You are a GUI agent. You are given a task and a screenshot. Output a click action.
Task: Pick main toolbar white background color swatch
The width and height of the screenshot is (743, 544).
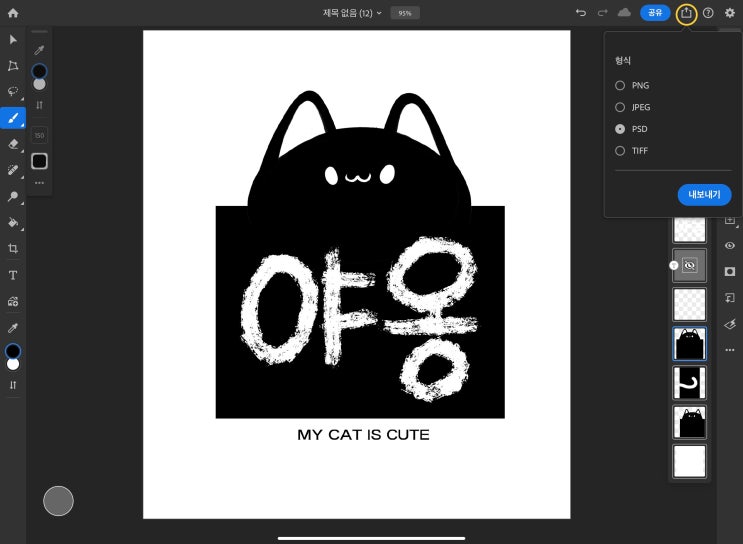[x=13, y=364]
